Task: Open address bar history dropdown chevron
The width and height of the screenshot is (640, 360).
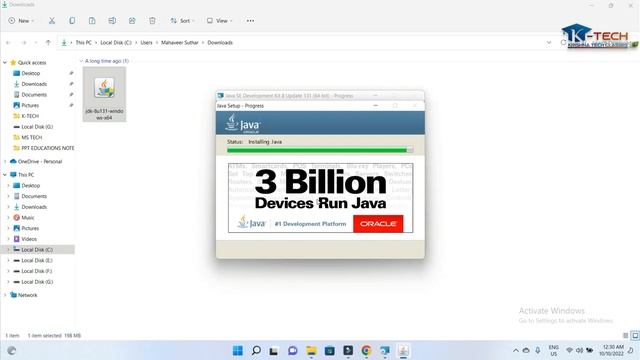Action: pyautogui.click(x=549, y=42)
